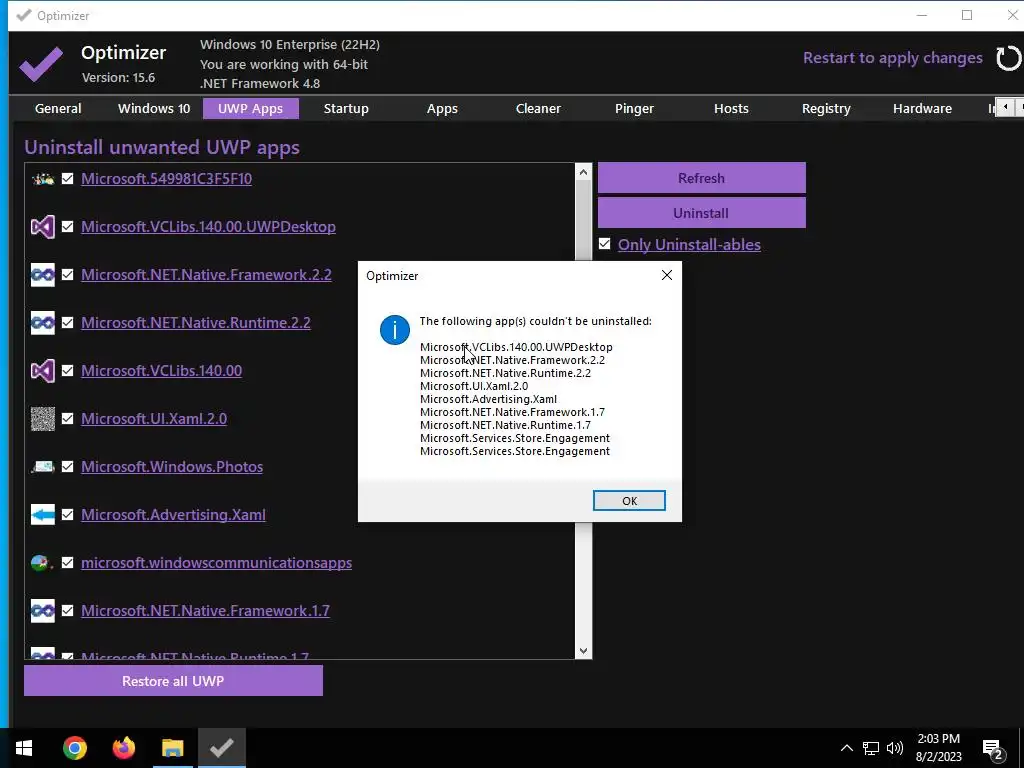Click Restore all UWP button

(173, 680)
